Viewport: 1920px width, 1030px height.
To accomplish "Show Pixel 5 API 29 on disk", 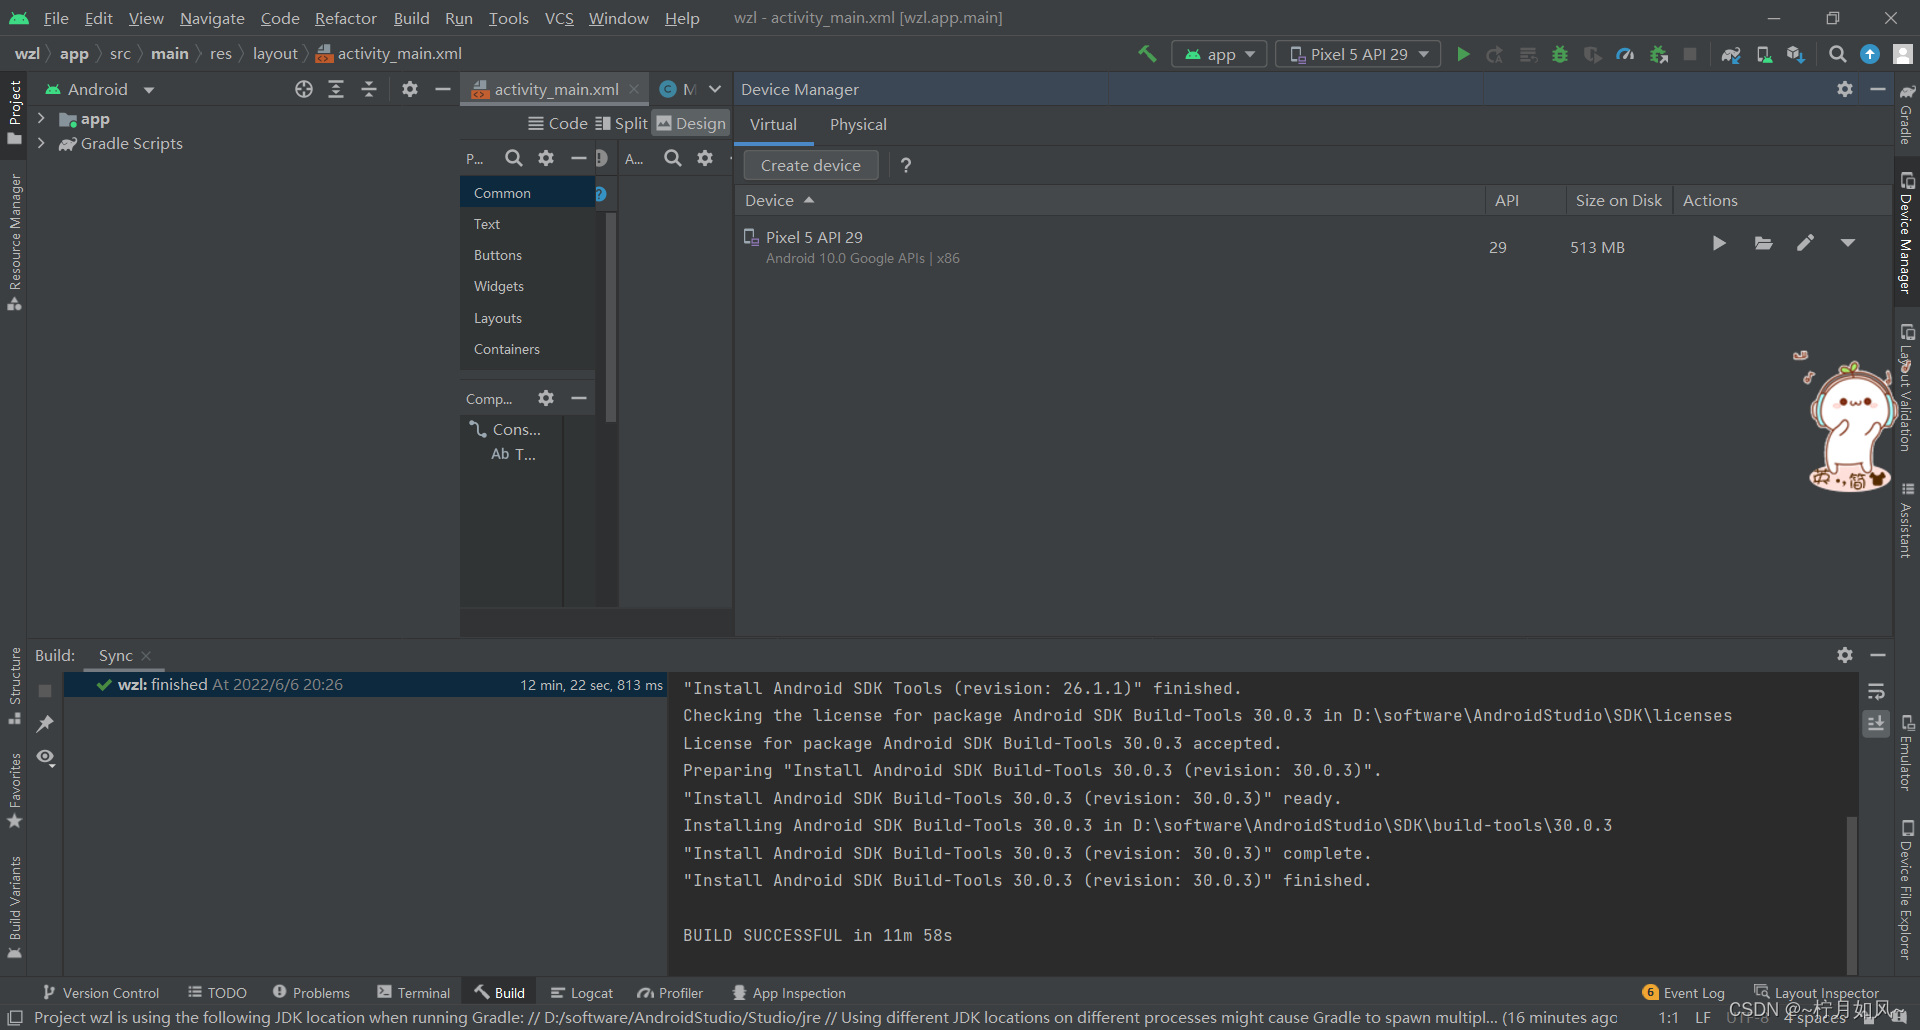I will coord(1763,243).
